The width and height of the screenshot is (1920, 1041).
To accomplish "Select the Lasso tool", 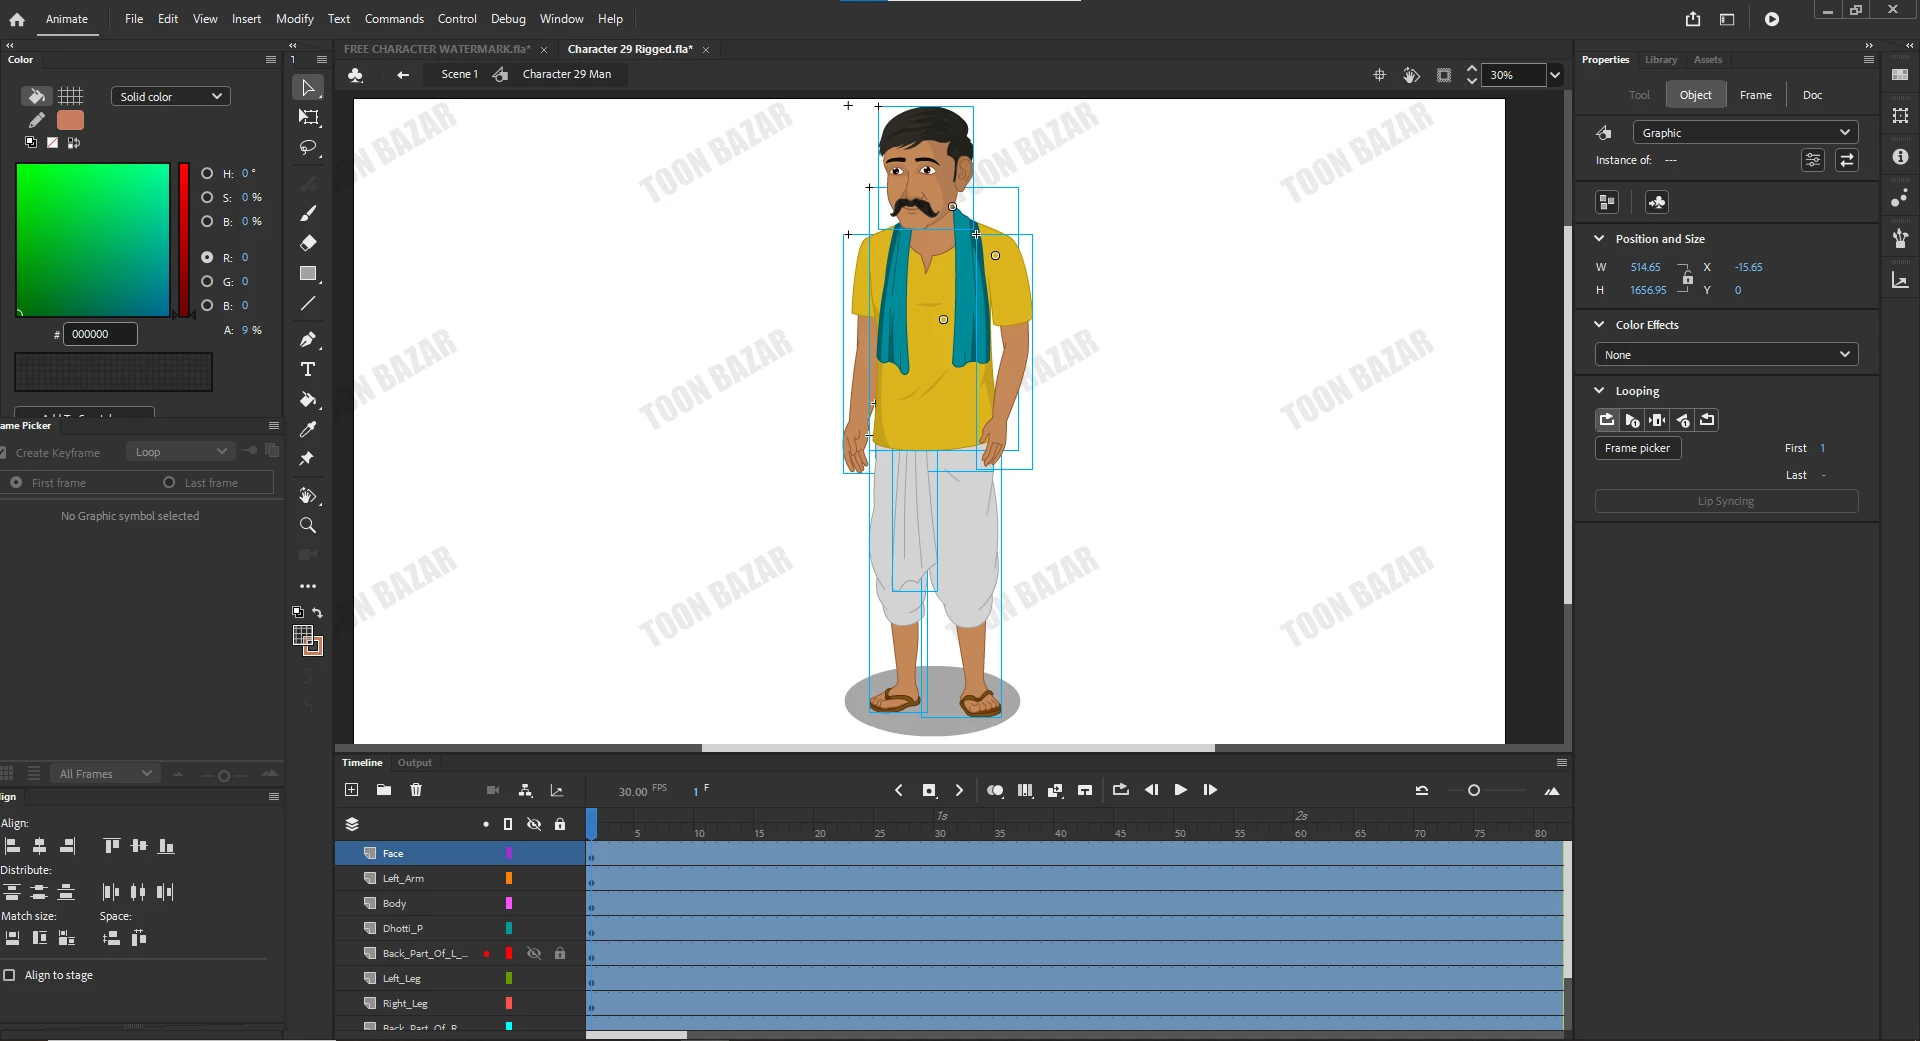I will click(x=308, y=148).
